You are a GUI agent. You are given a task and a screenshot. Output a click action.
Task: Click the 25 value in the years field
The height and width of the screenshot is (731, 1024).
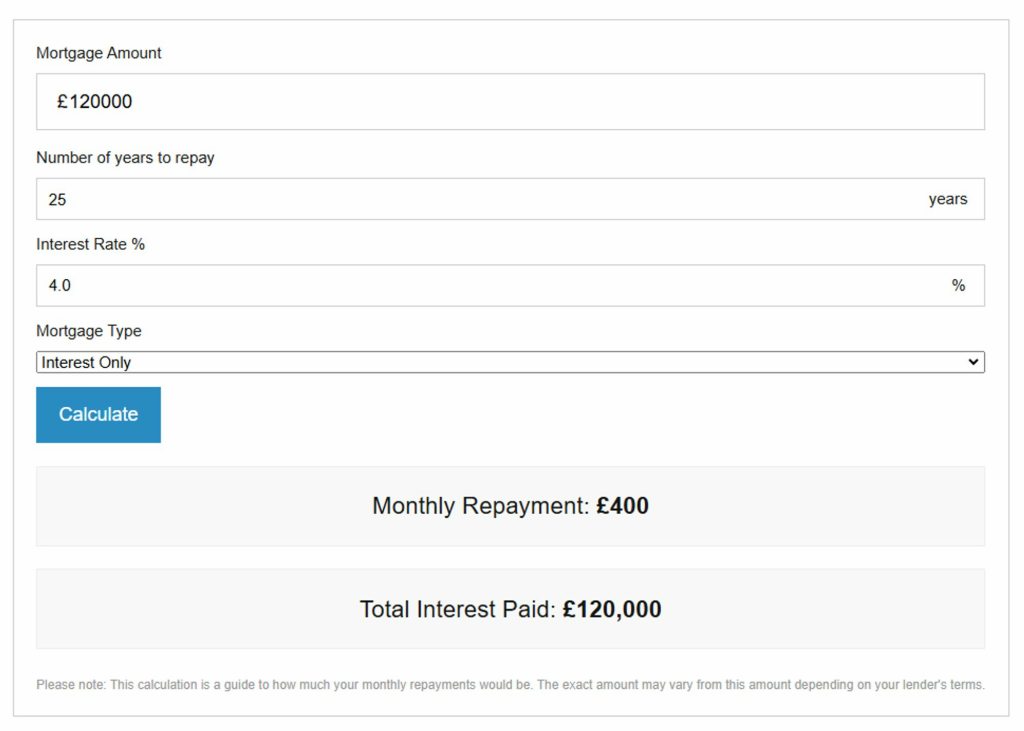[x=57, y=199]
